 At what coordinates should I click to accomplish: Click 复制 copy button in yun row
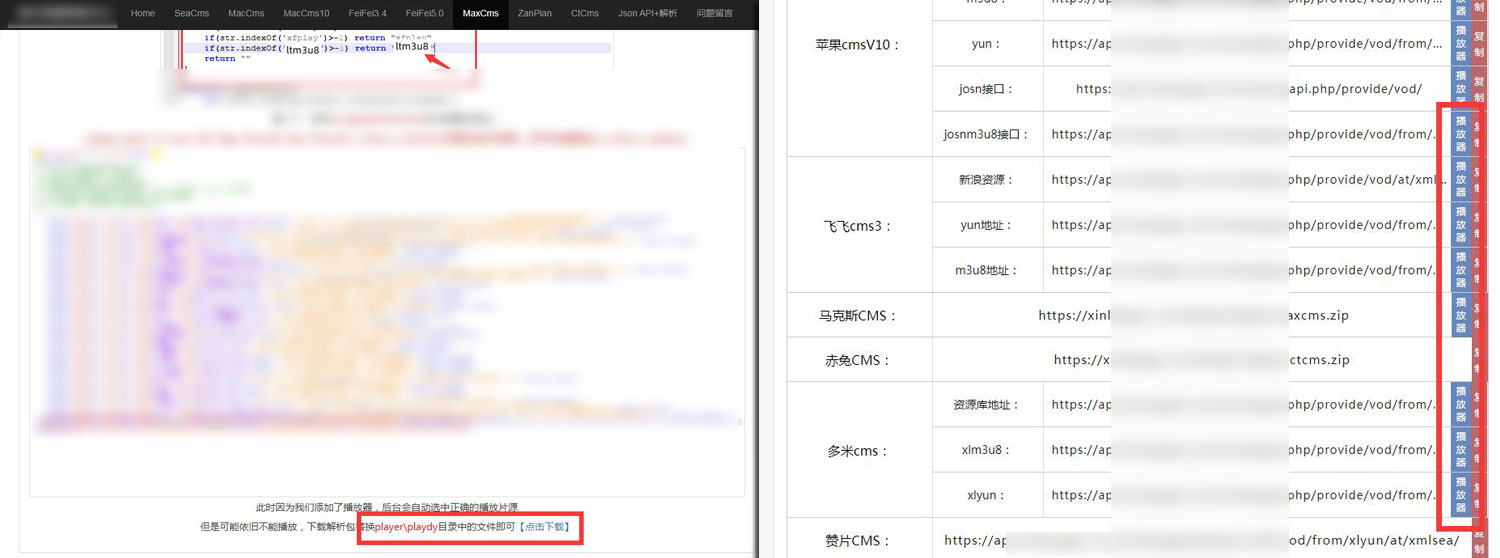point(1479,43)
